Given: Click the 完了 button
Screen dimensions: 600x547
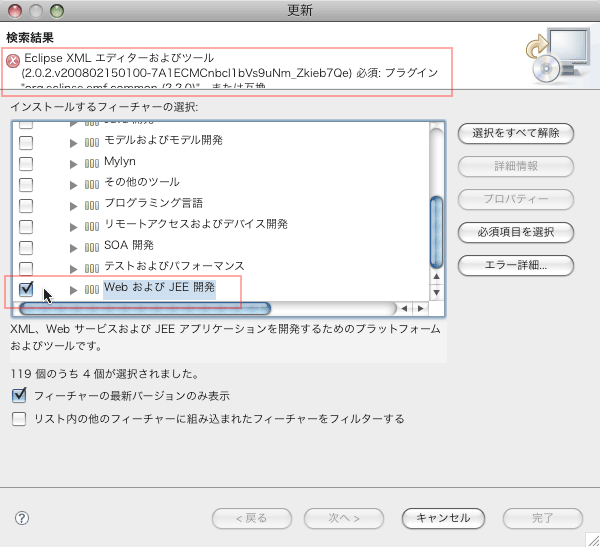Looking at the screenshot, I should coord(543,518).
